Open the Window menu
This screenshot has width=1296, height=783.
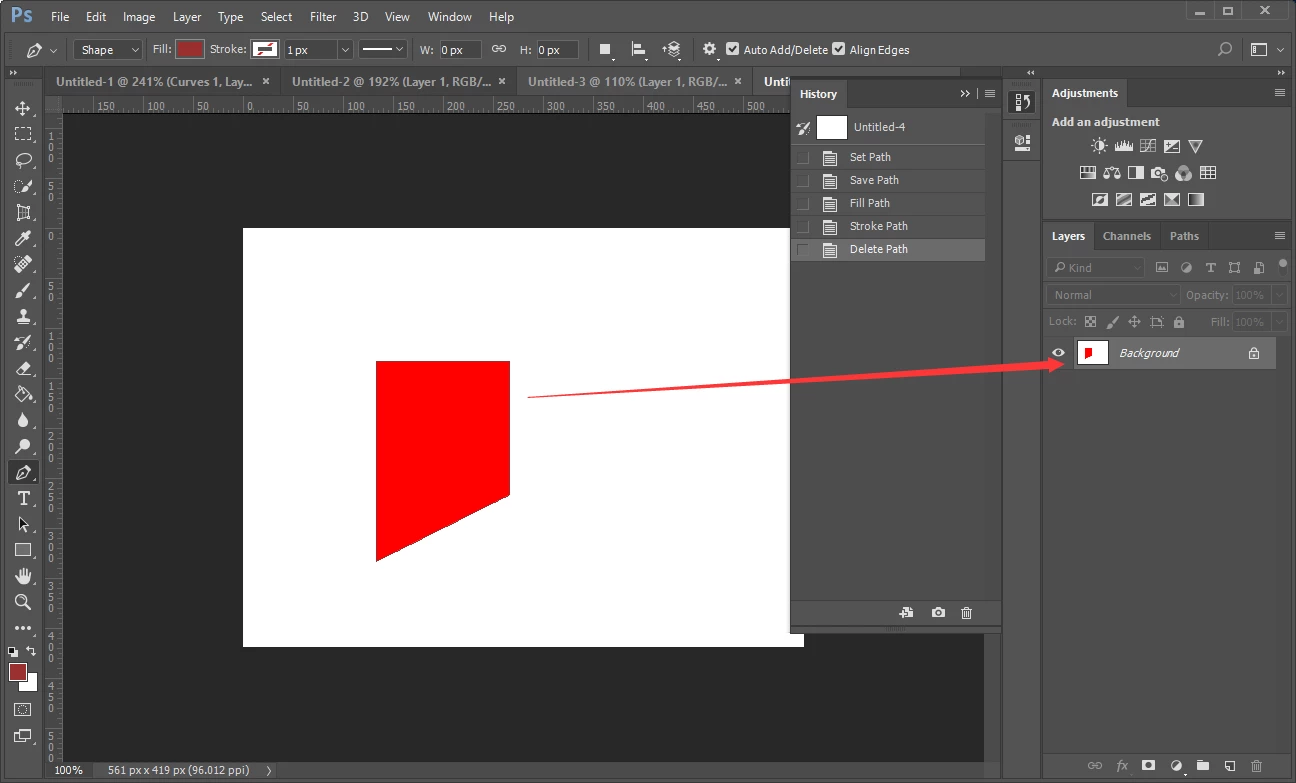coord(449,16)
